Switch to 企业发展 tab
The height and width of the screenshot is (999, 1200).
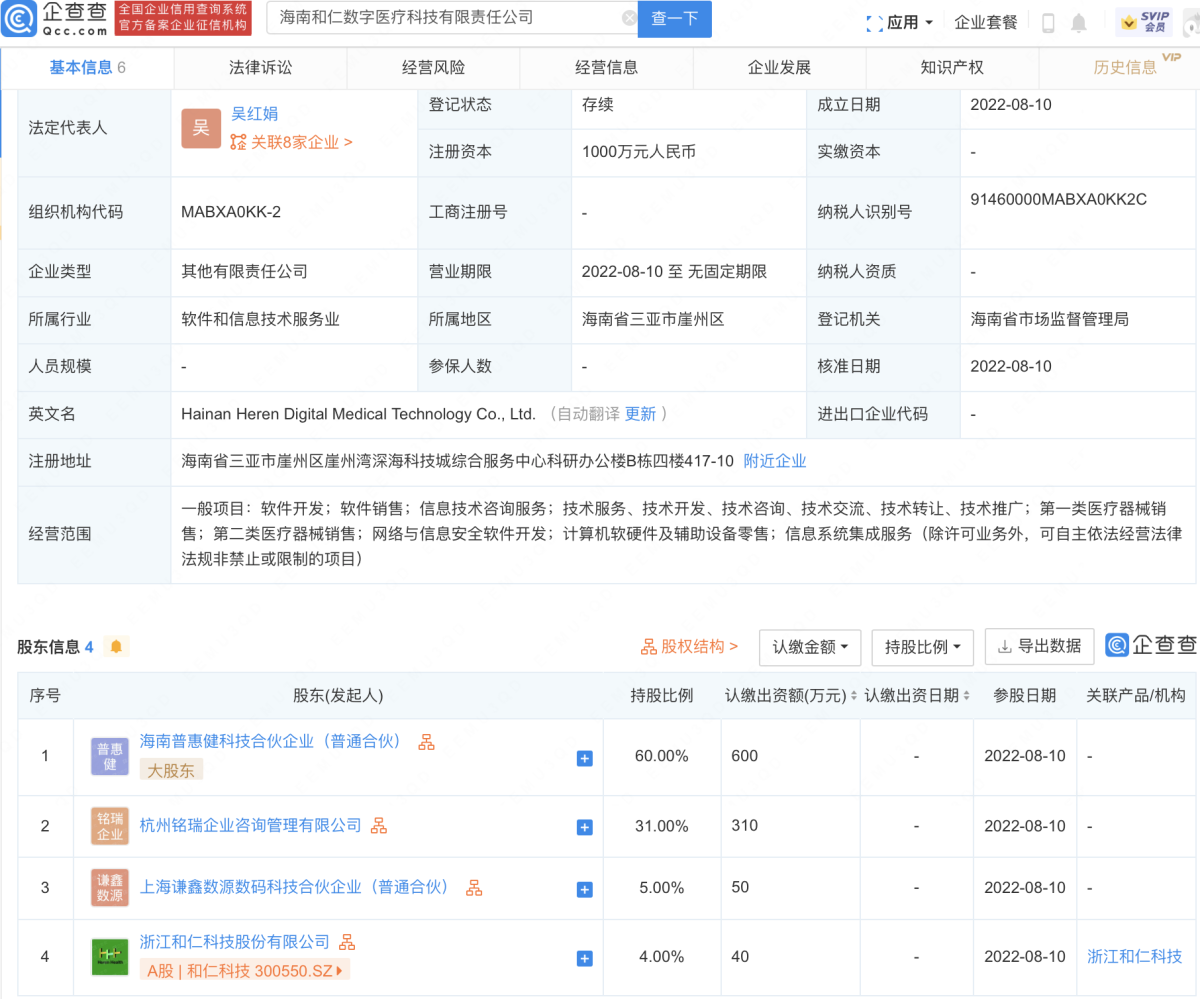point(779,67)
